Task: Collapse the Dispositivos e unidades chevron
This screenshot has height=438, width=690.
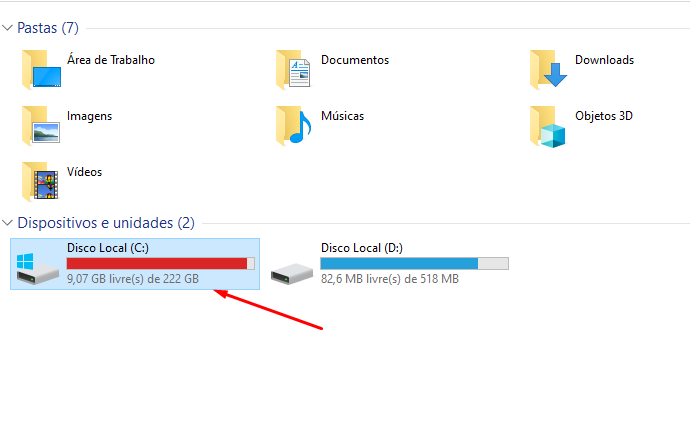Action: [7, 223]
